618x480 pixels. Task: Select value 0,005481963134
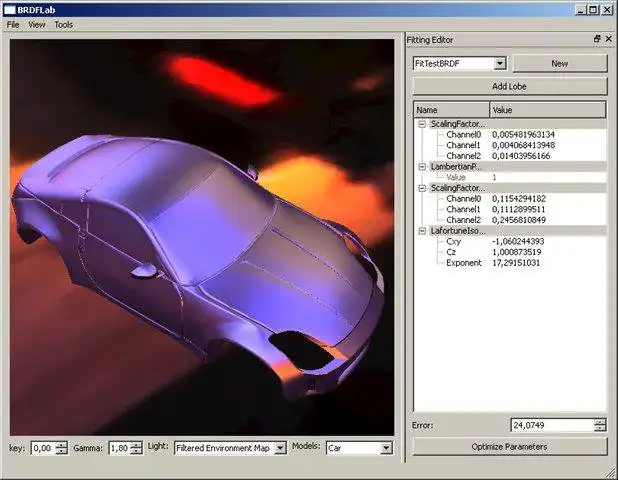point(523,134)
